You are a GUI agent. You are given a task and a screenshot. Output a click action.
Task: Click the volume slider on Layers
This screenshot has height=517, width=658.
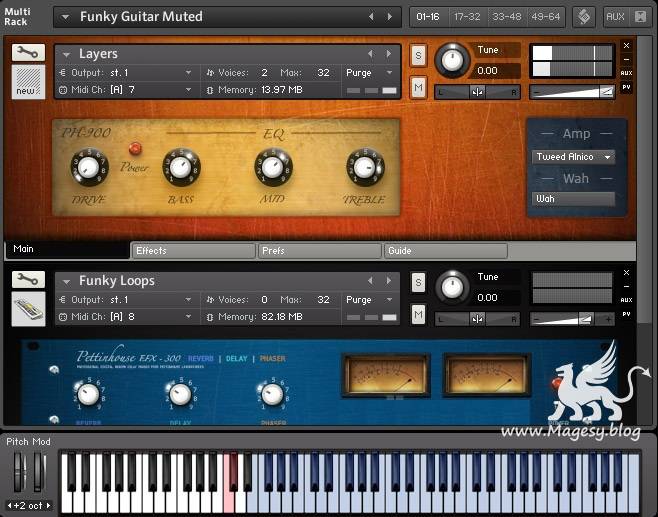click(572, 92)
